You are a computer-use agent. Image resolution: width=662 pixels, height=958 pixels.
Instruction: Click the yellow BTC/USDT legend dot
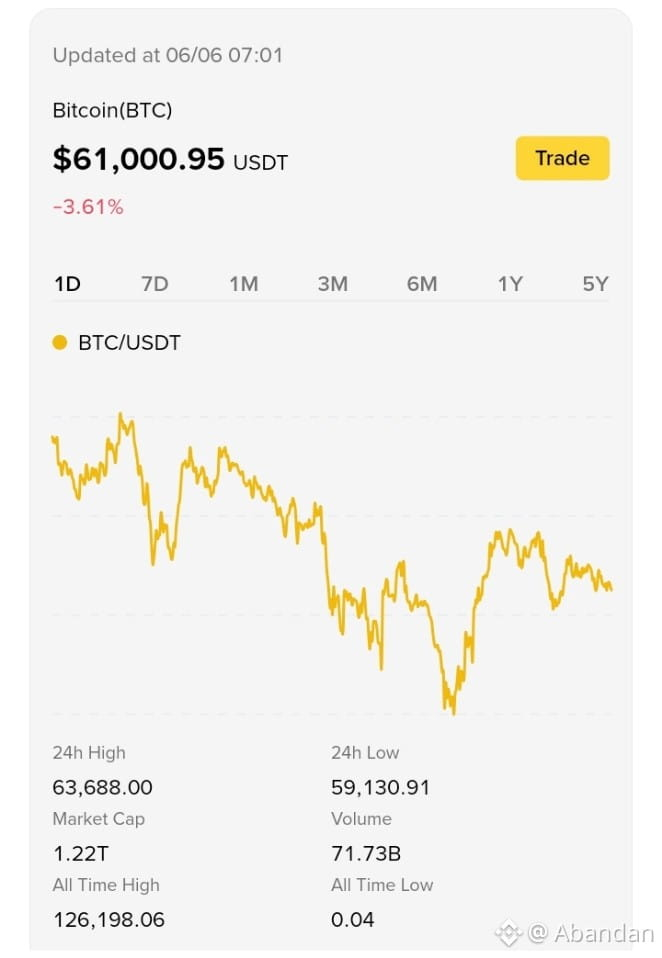tap(60, 343)
